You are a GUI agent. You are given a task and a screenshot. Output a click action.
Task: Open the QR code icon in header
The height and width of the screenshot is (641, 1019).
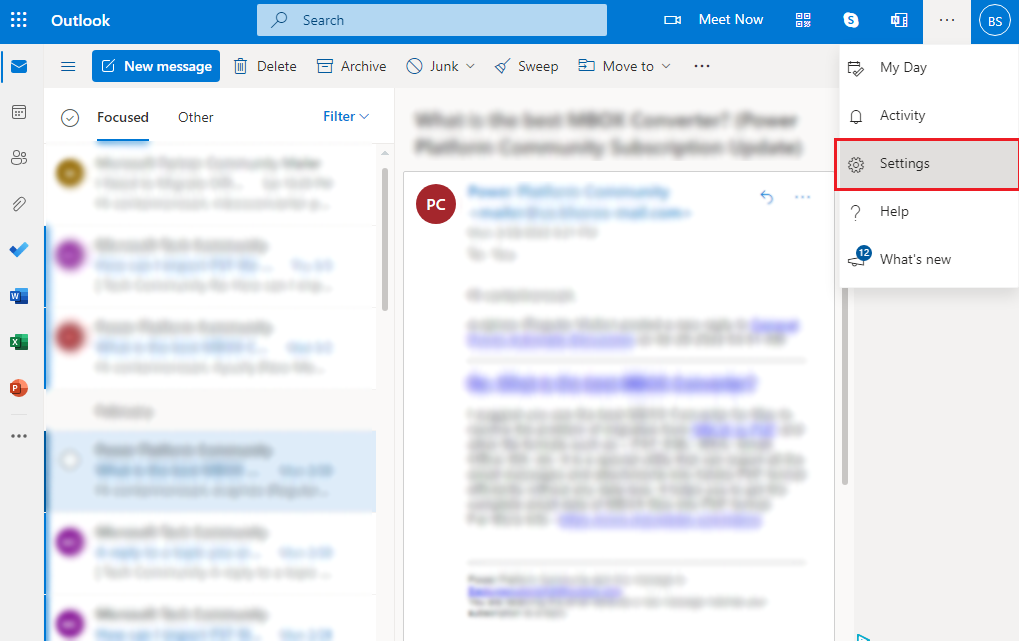(803, 20)
